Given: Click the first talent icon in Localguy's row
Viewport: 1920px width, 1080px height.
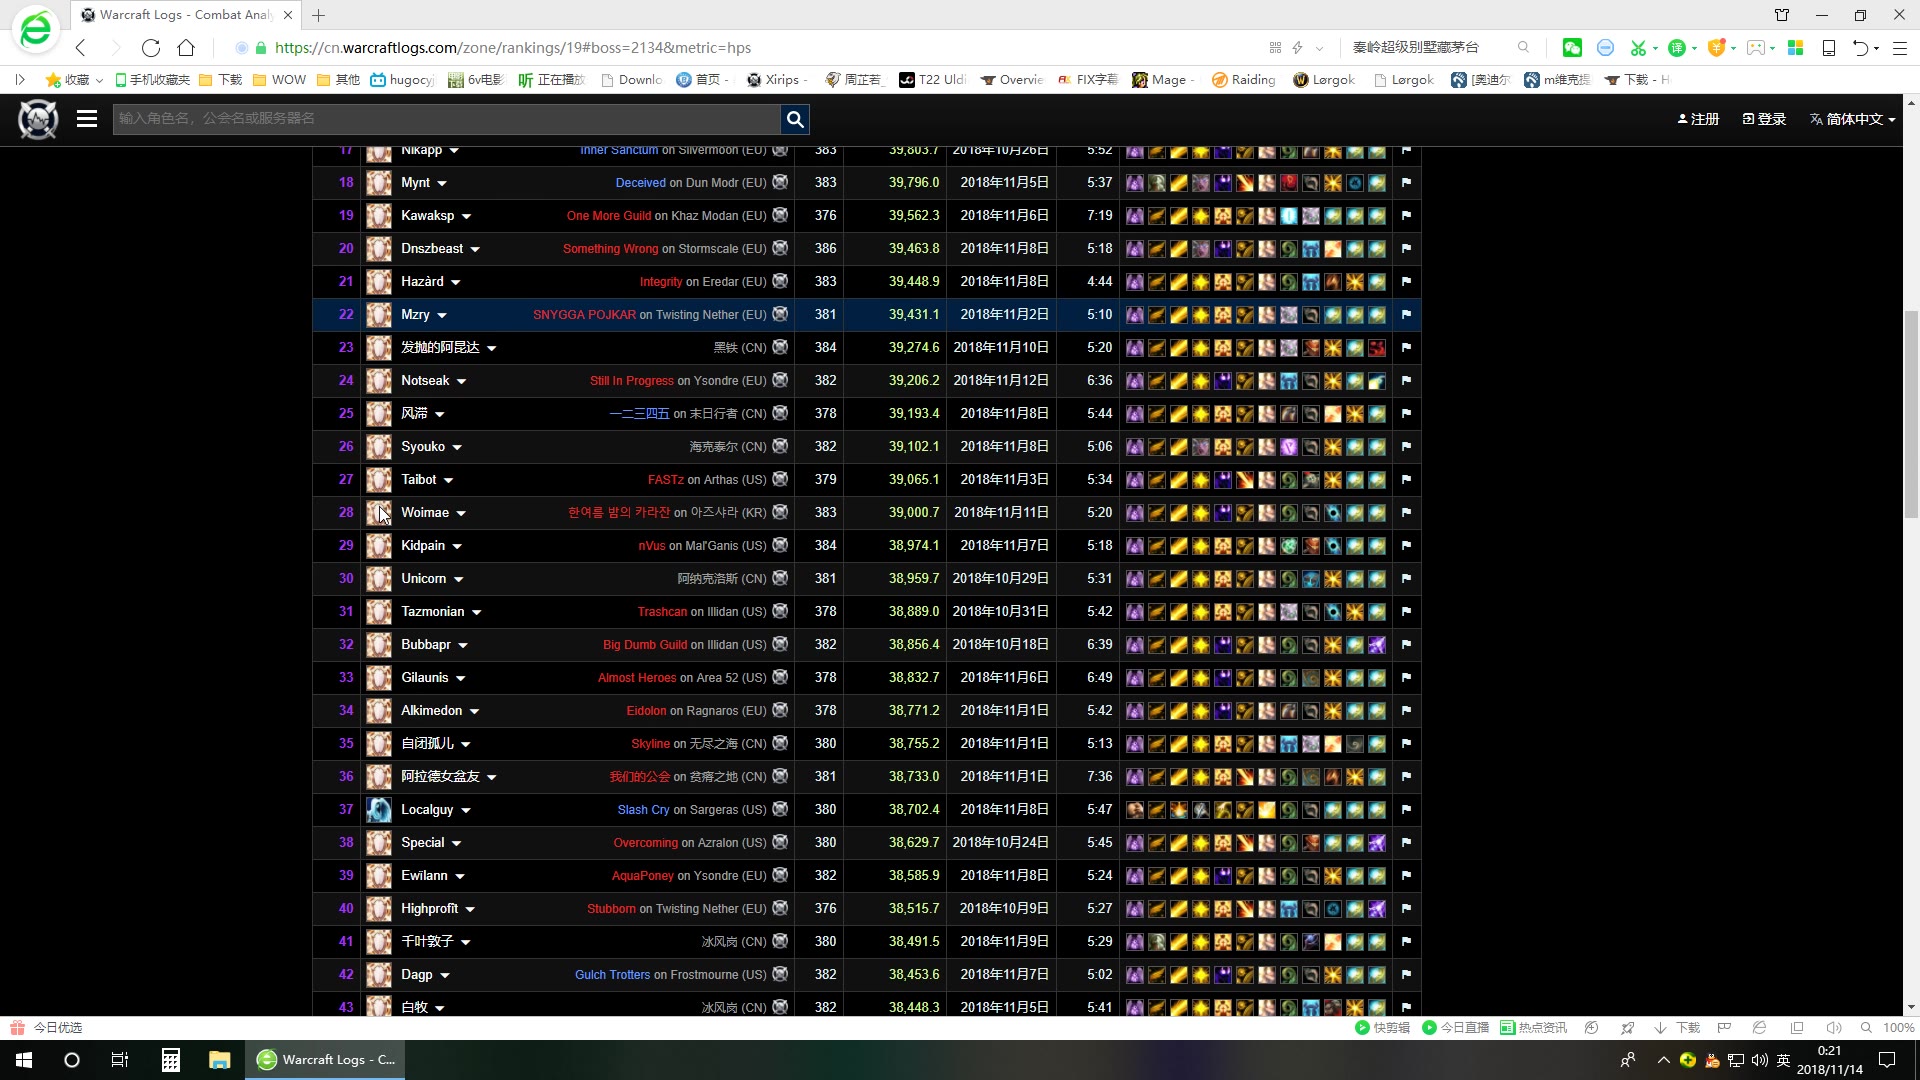Looking at the screenshot, I should pos(1135,810).
